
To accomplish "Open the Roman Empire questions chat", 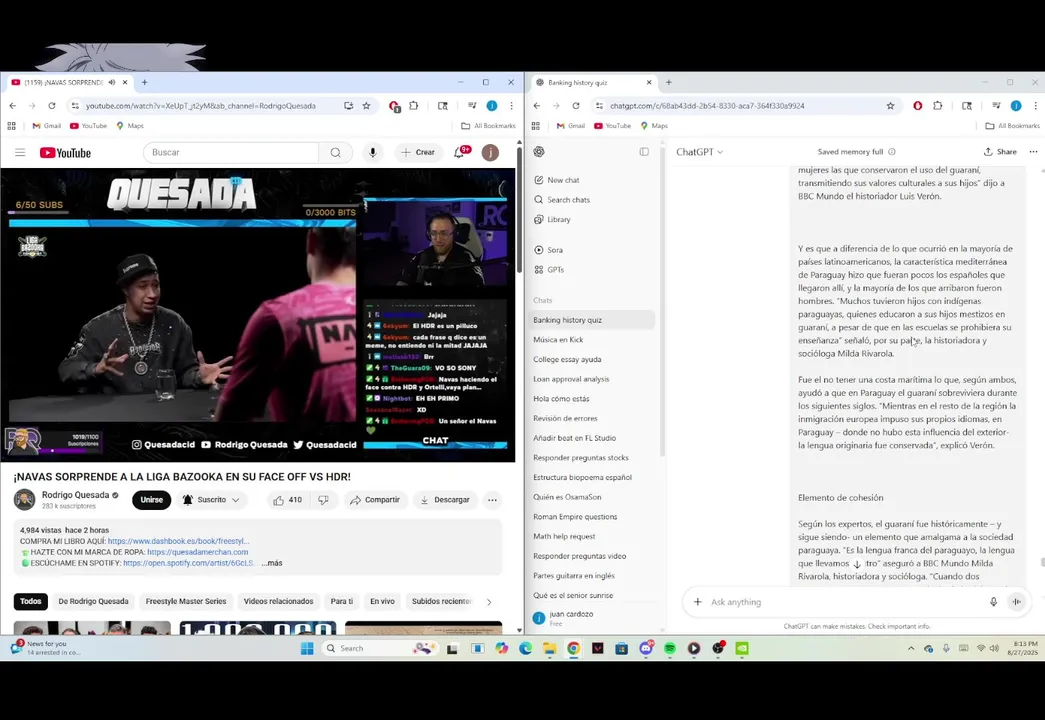I will click(x=593, y=517).
